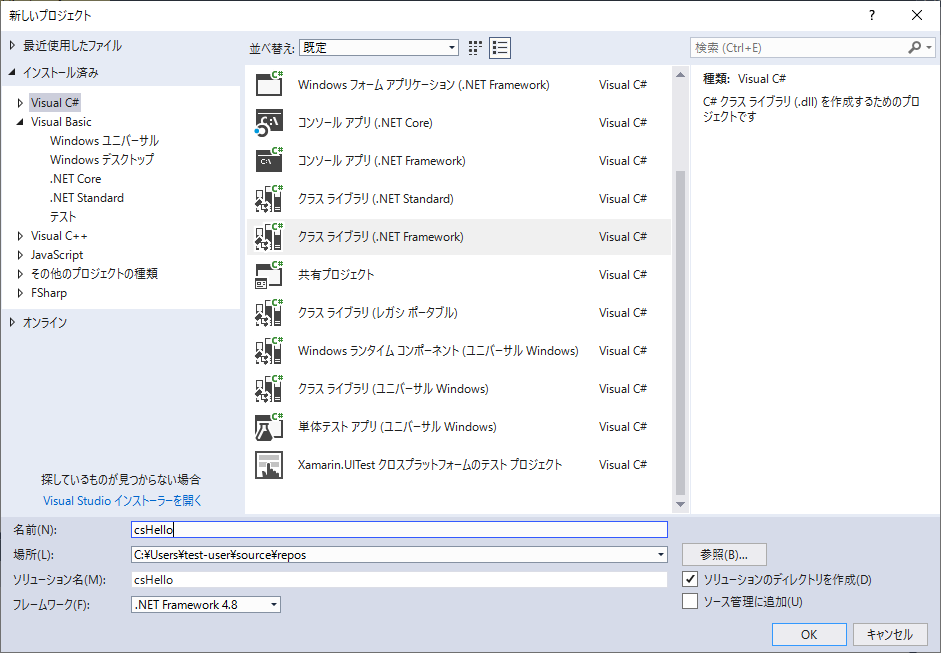This screenshot has height=653, width=941.
Task: Choose the クラス ライブラリ (レガシ ポータブル) icon
Action: click(x=269, y=313)
